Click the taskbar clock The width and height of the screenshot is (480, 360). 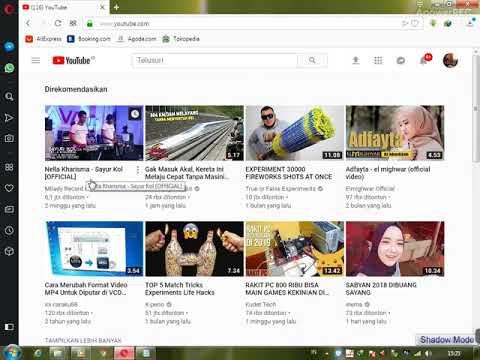(x=454, y=353)
